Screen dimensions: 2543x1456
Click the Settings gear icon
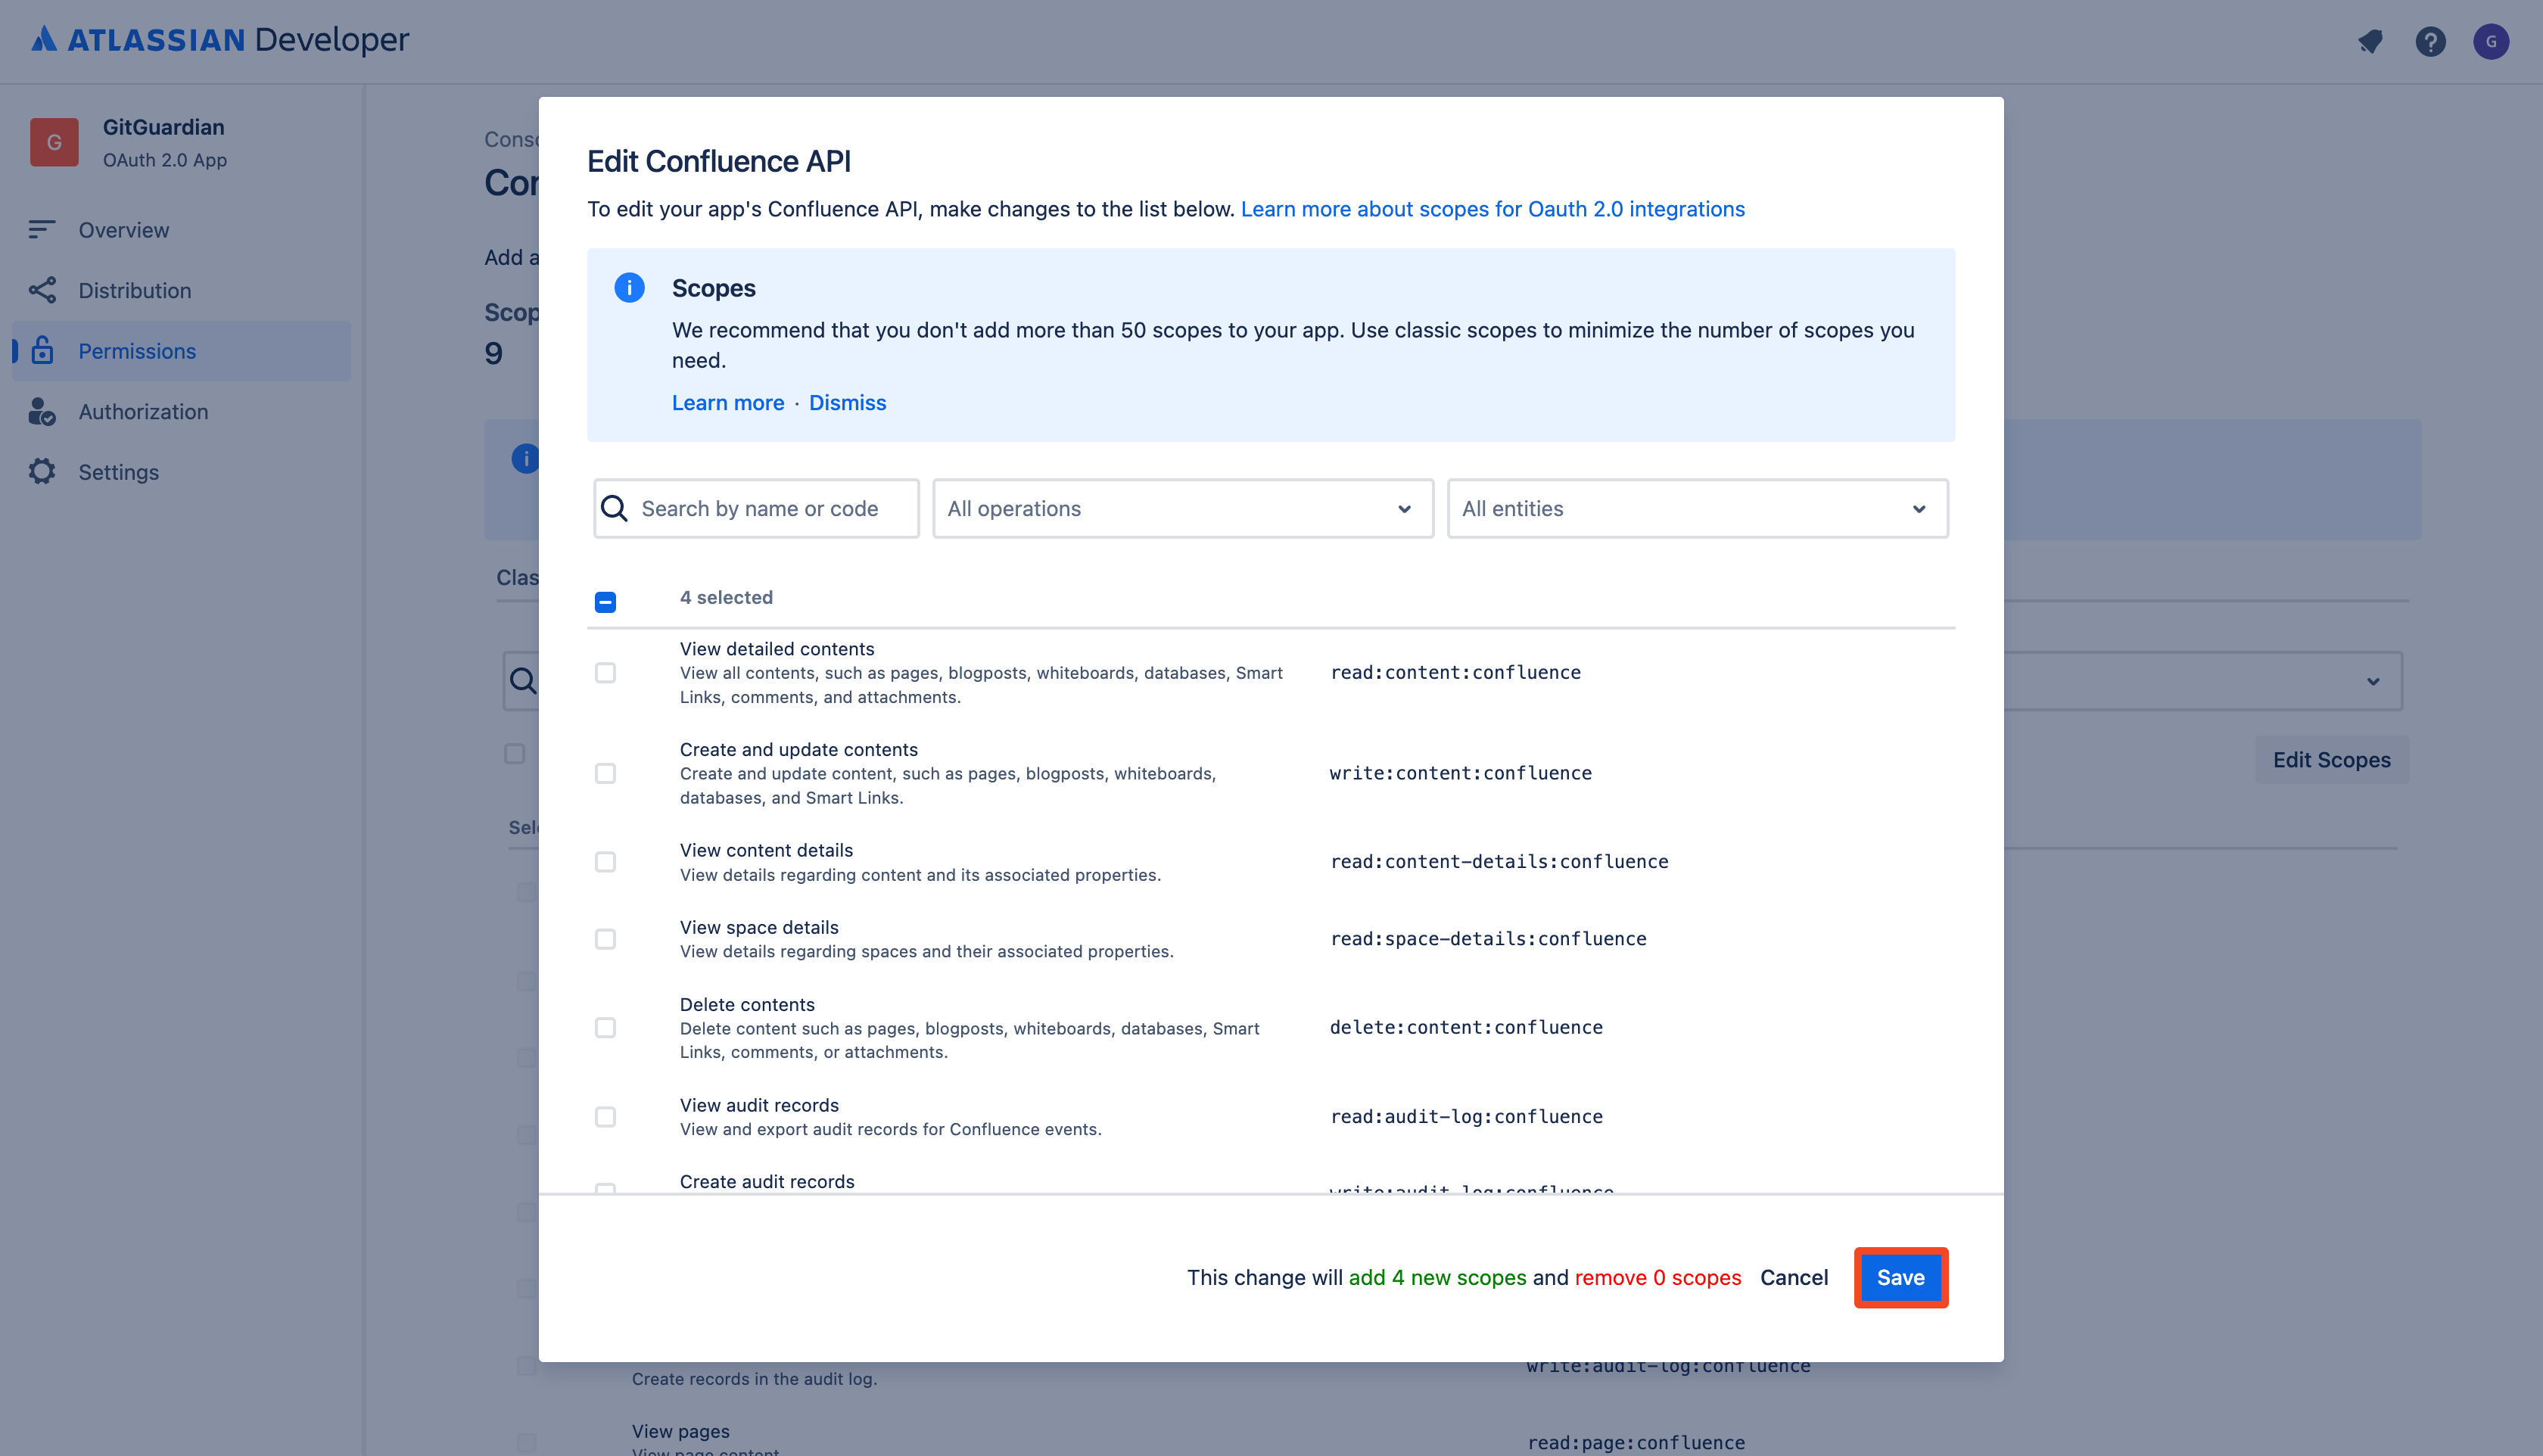[x=42, y=471]
